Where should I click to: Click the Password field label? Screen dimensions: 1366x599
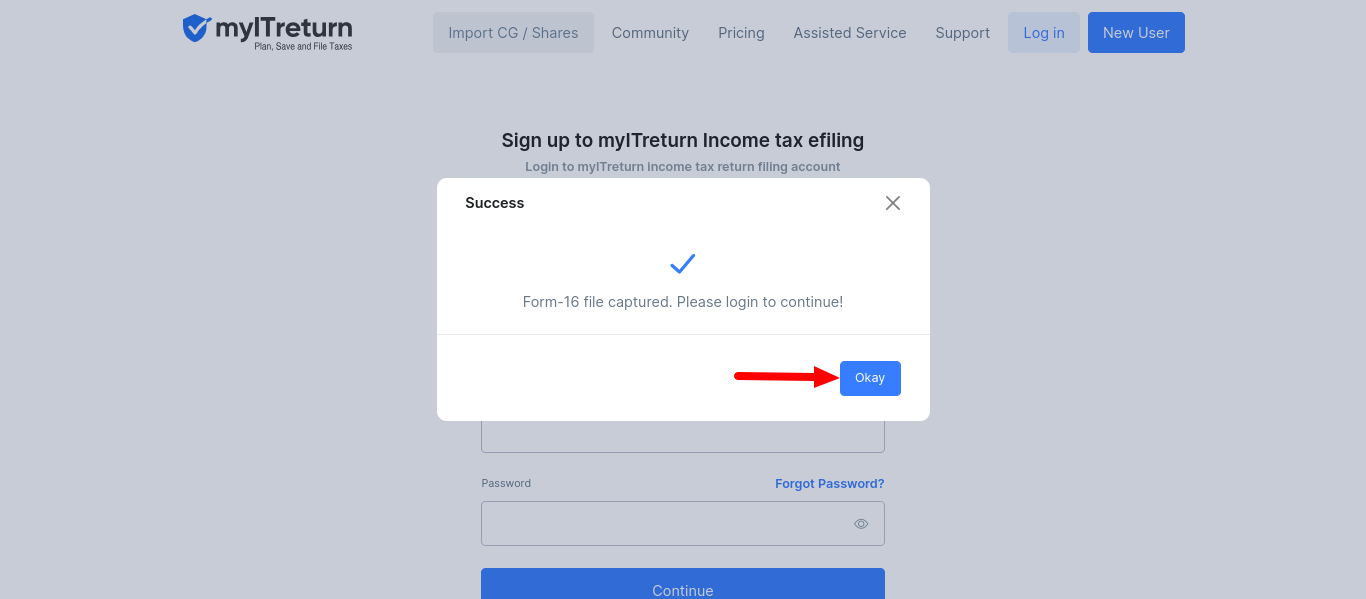tap(506, 484)
